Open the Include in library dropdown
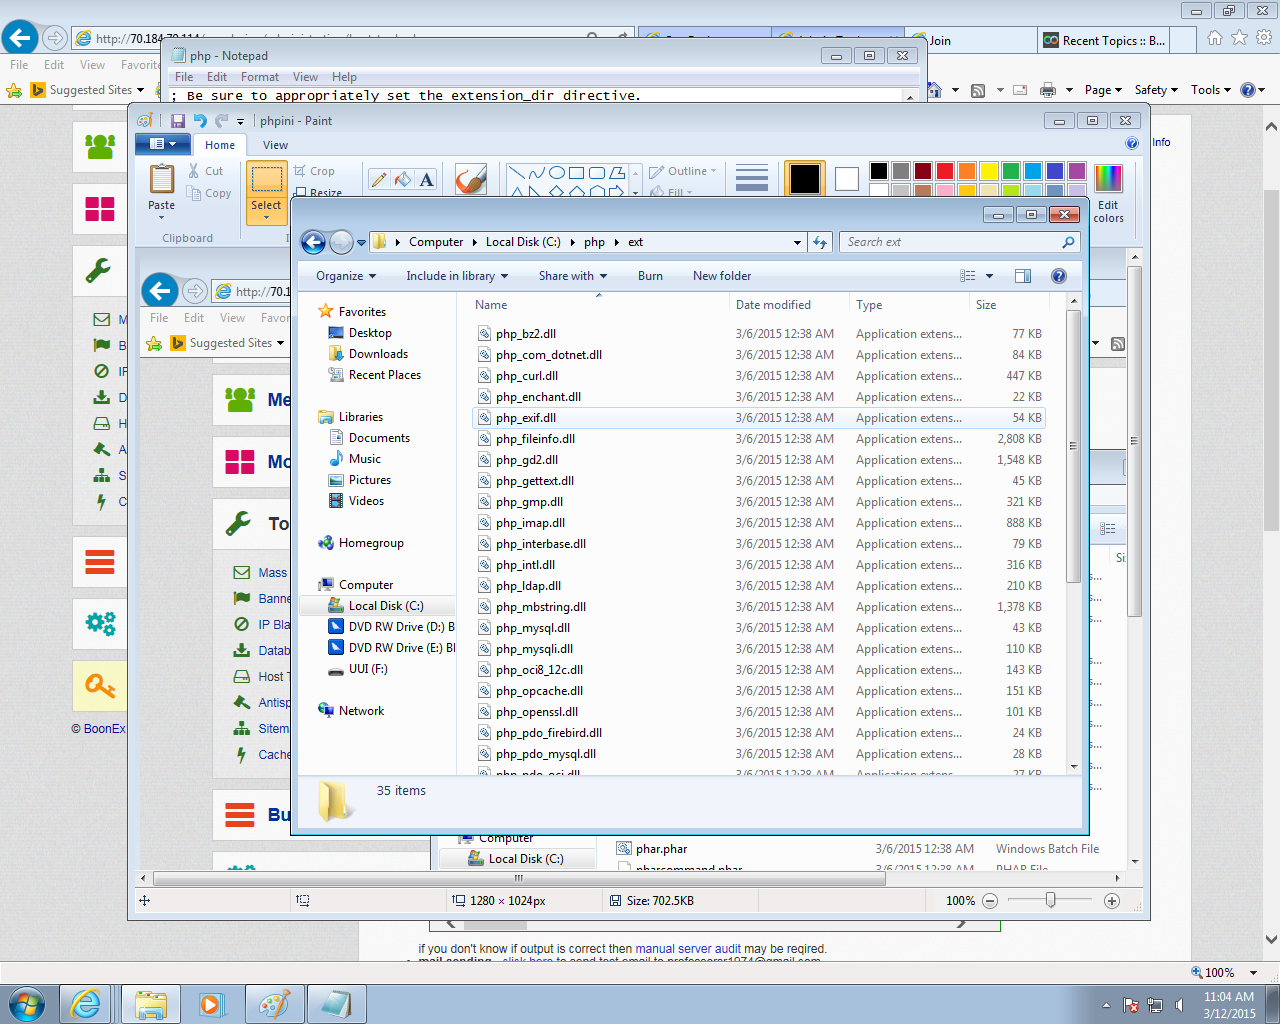Image resolution: width=1280 pixels, height=1024 pixels. coord(456,276)
